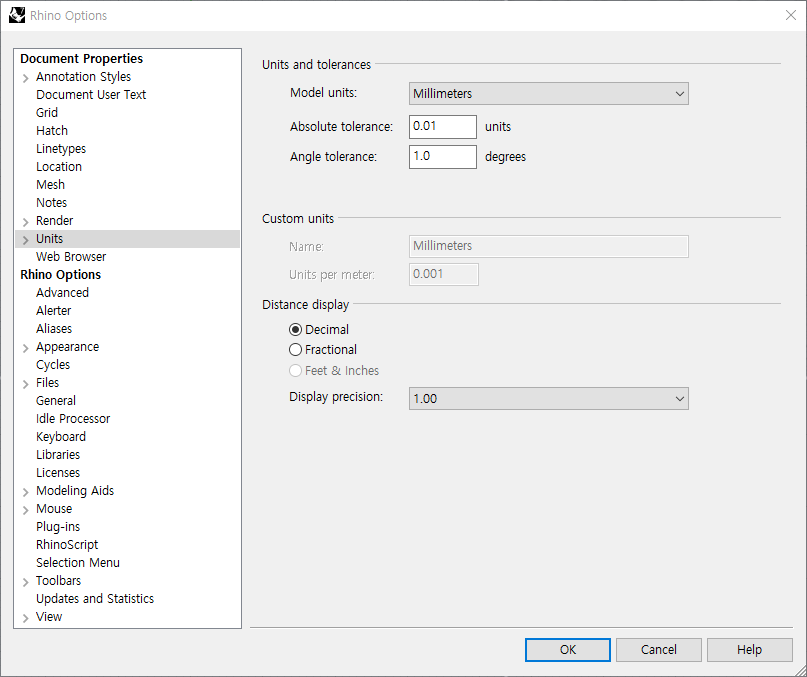Select the Appearance tree label
Viewport: 807px width, 677px height.
67,347
